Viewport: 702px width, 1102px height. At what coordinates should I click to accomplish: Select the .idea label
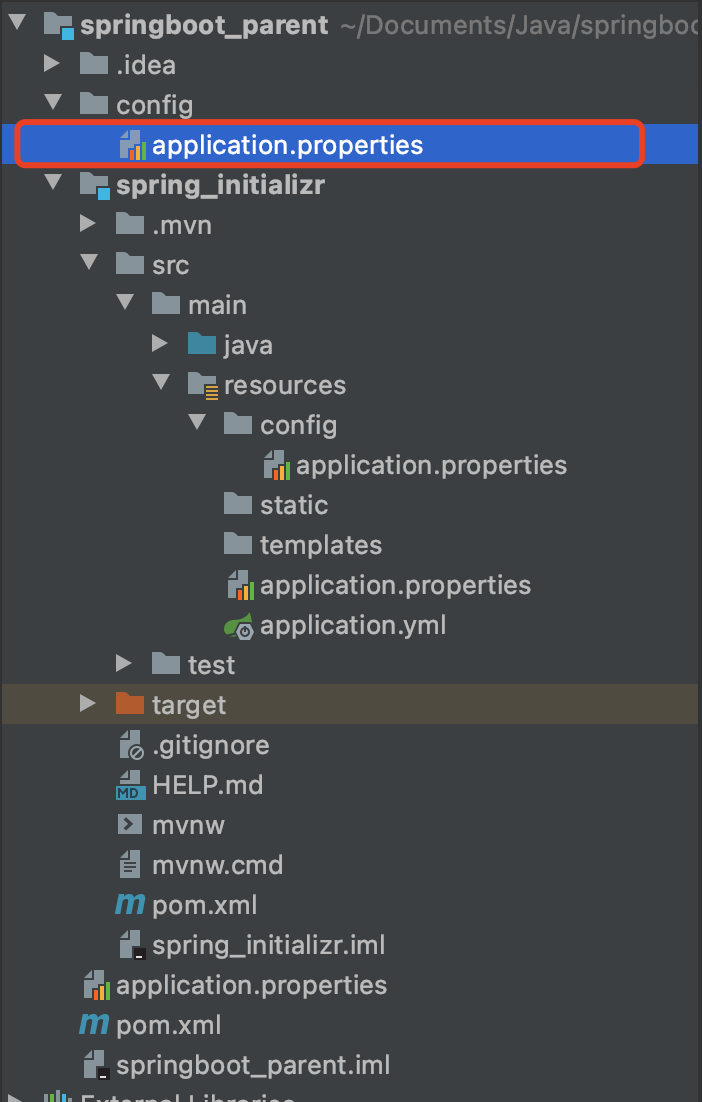click(x=146, y=65)
